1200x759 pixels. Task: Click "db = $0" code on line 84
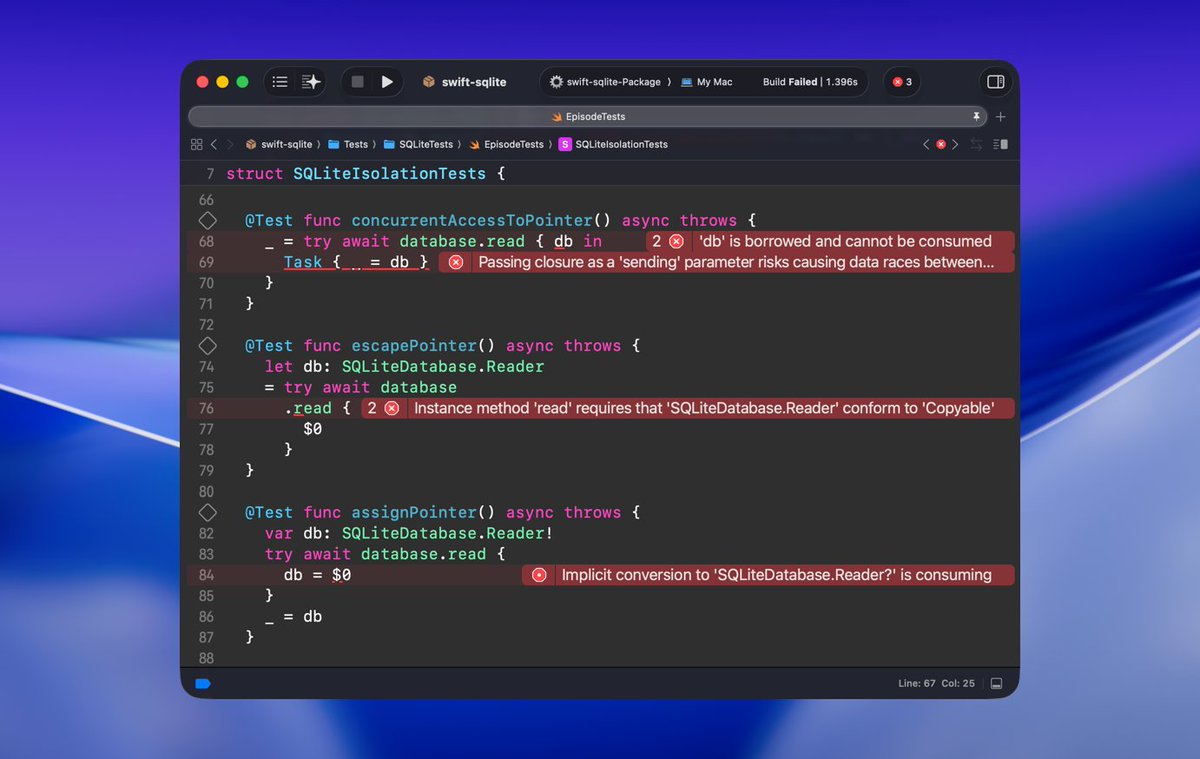pyautogui.click(x=317, y=575)
